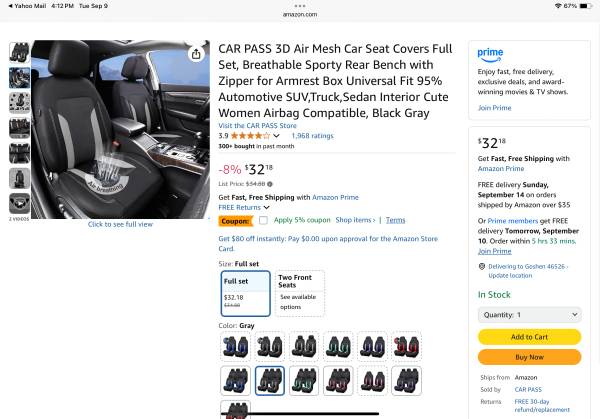Check the Apply 5% coupon box
This screenshot has height=419, width=600.
(x=263, y=220)
